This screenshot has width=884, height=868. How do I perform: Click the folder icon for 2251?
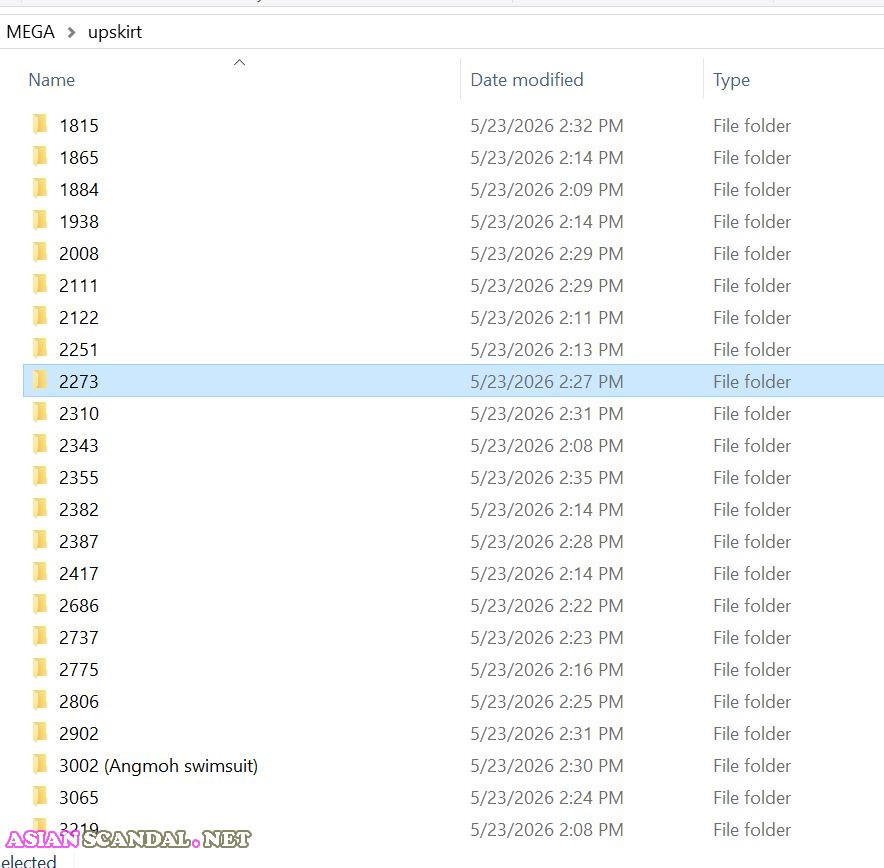click(40, 348)
